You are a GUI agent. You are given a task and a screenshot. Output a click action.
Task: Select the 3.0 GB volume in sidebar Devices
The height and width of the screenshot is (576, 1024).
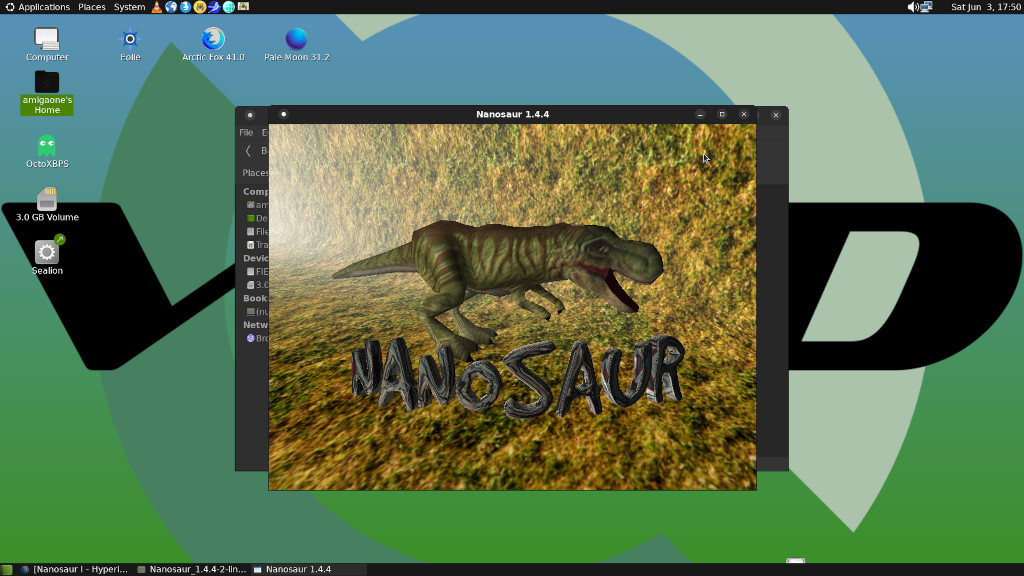click(x=256, y=285)
